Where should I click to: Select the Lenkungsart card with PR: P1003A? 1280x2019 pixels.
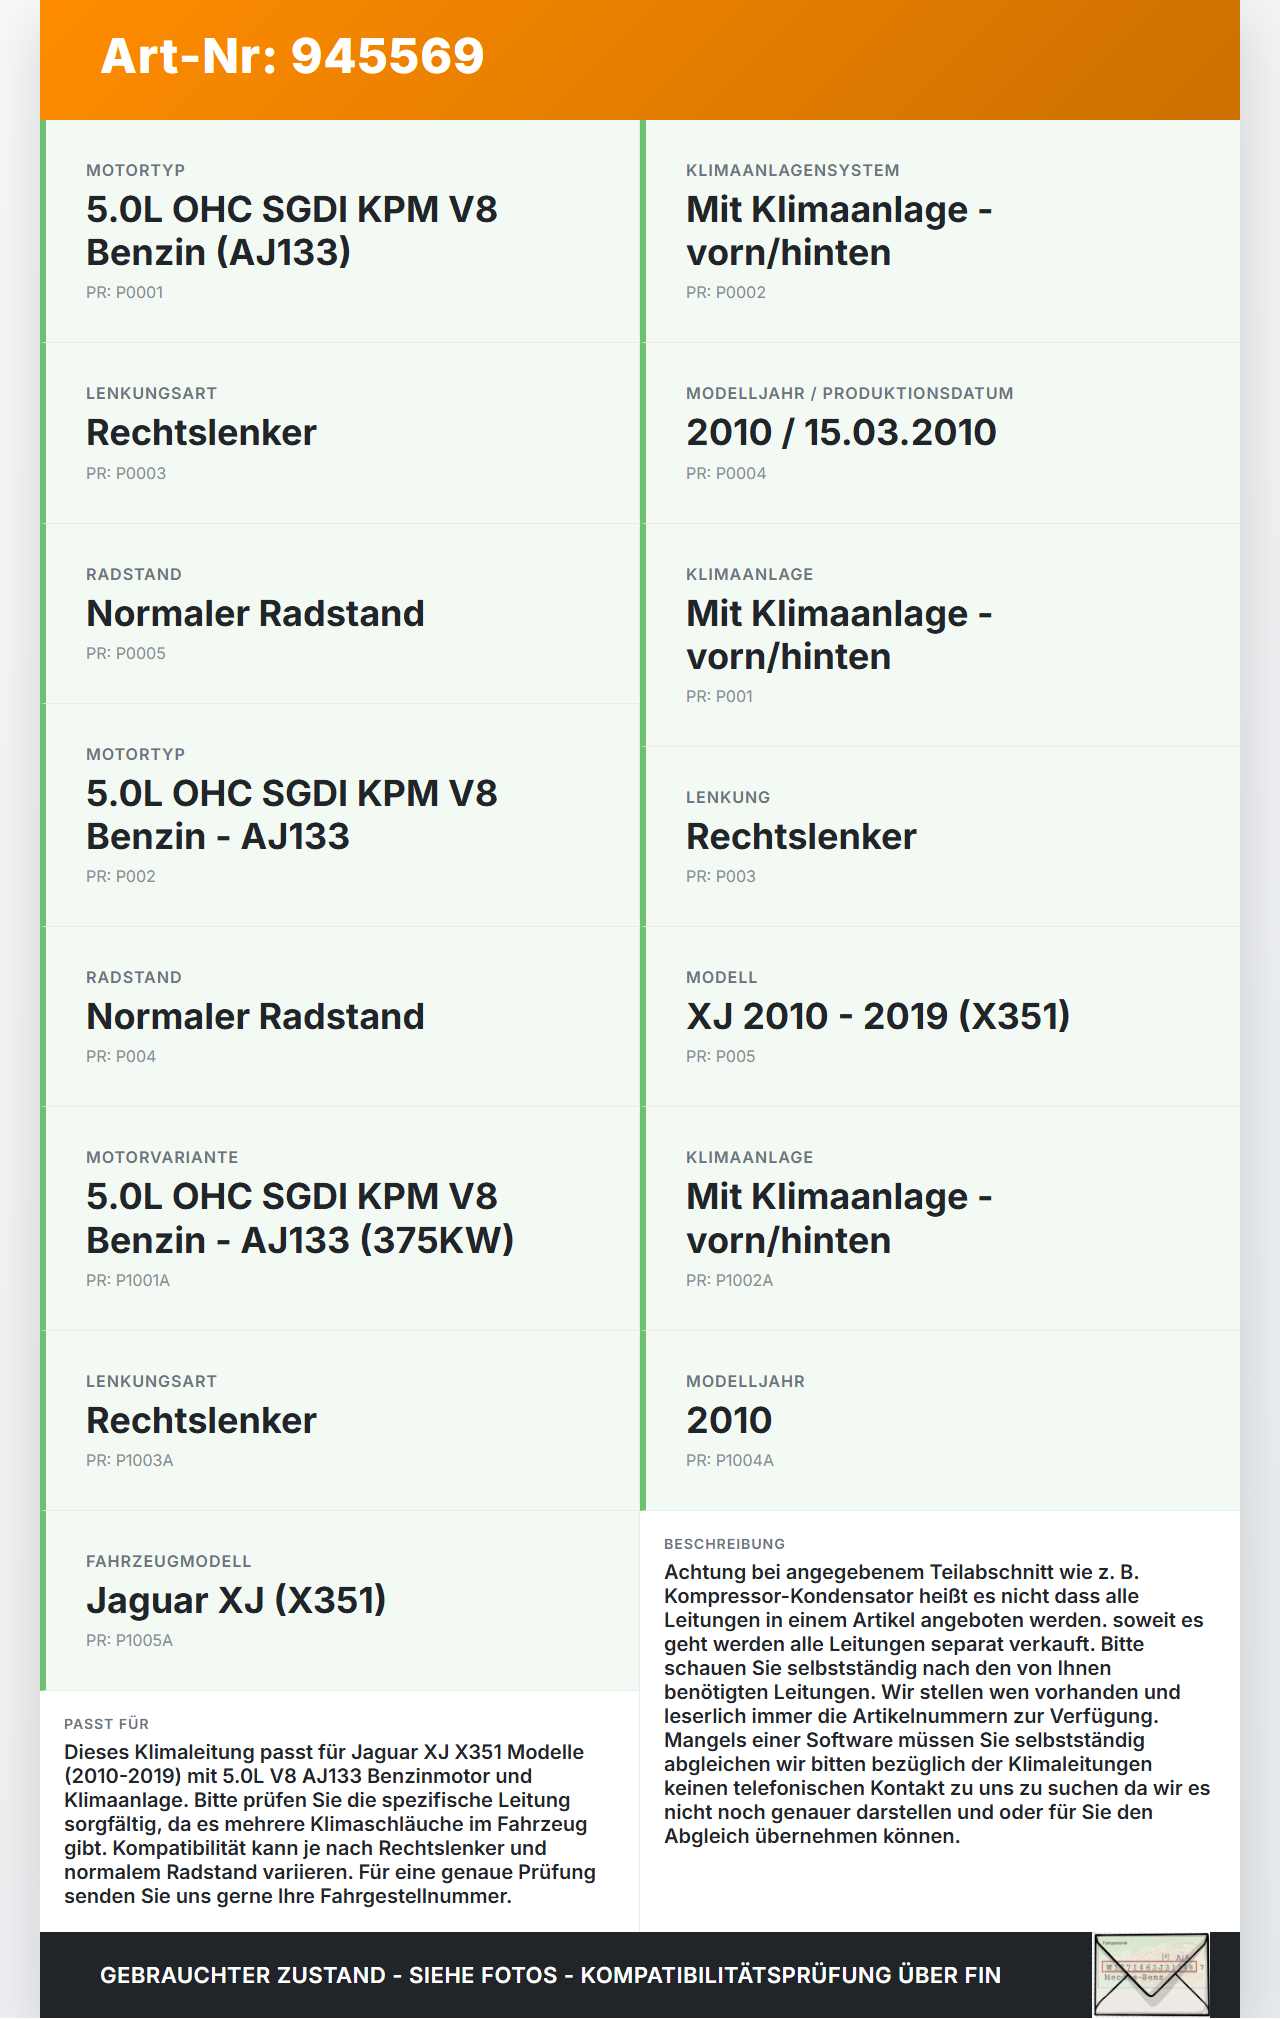[x=340, y=1421]
